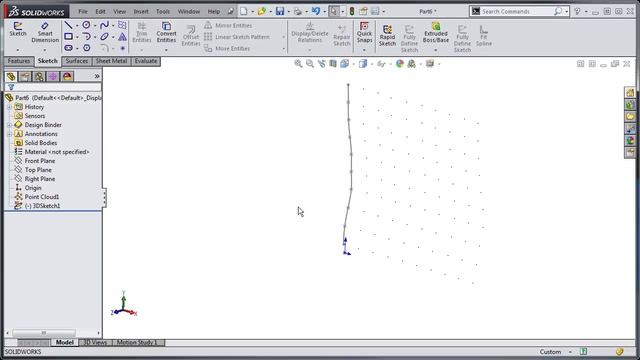Open Design Library task pane tab
Screen dimensions: 640x360
[x=630, y=105]
